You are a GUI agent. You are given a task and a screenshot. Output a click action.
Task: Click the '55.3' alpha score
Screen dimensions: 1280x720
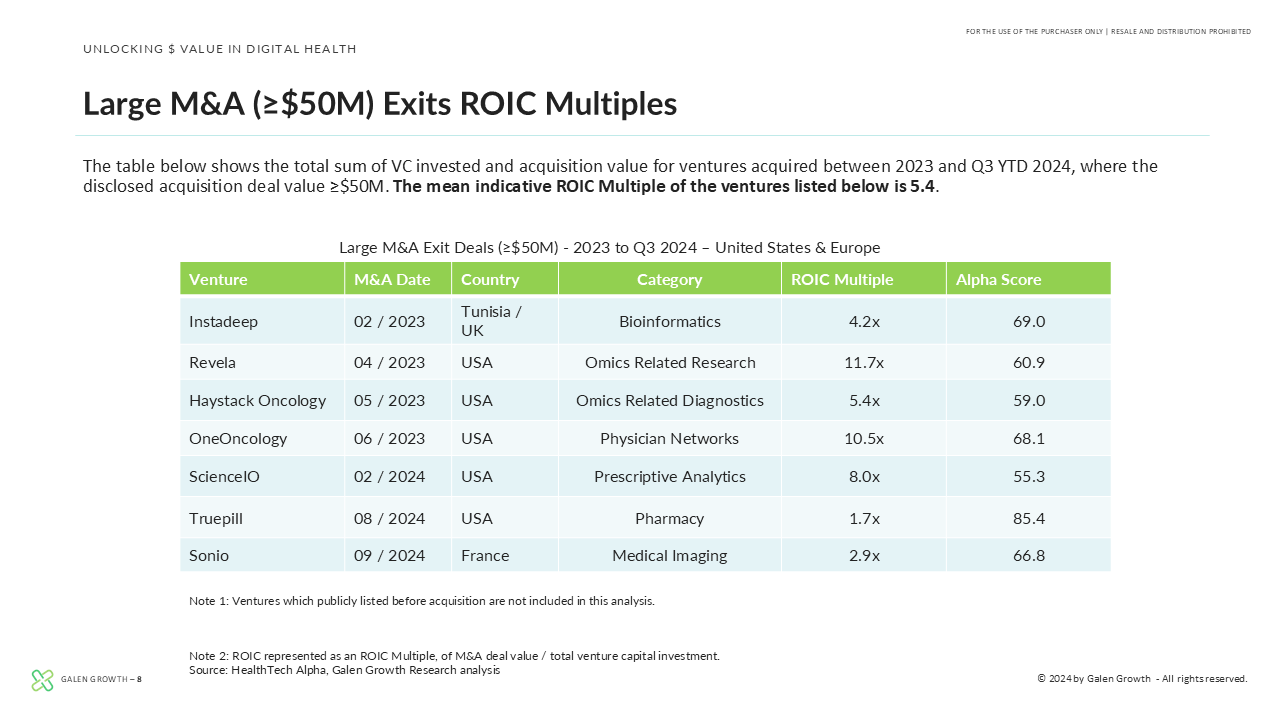pyautogui.click(x=1029, y=476)
